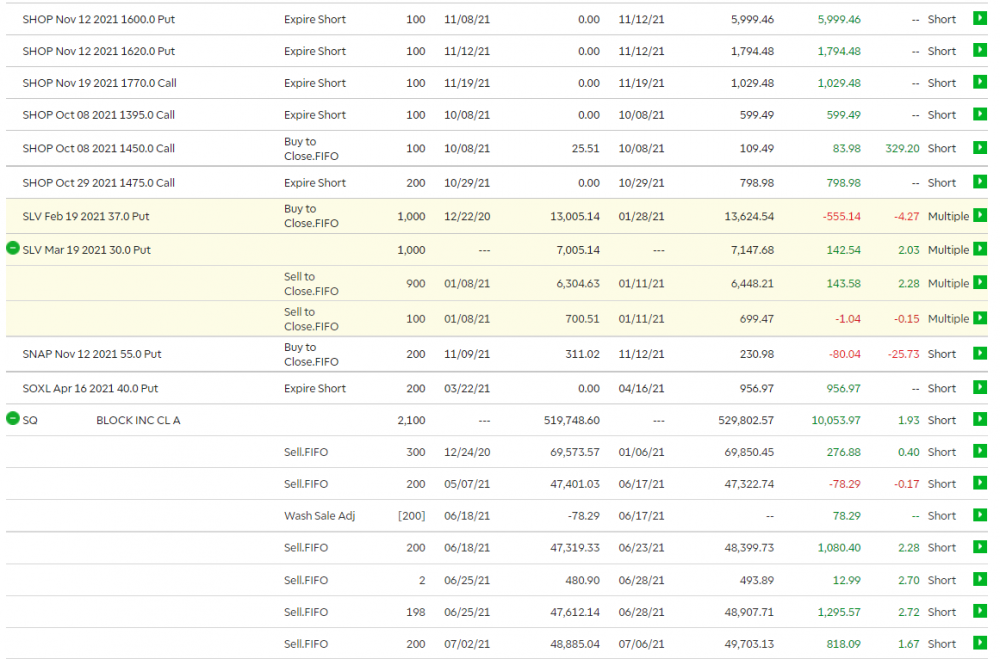Collapse the SLV Mar 19 2021 30.0 Put group

[x=13, y=248]
